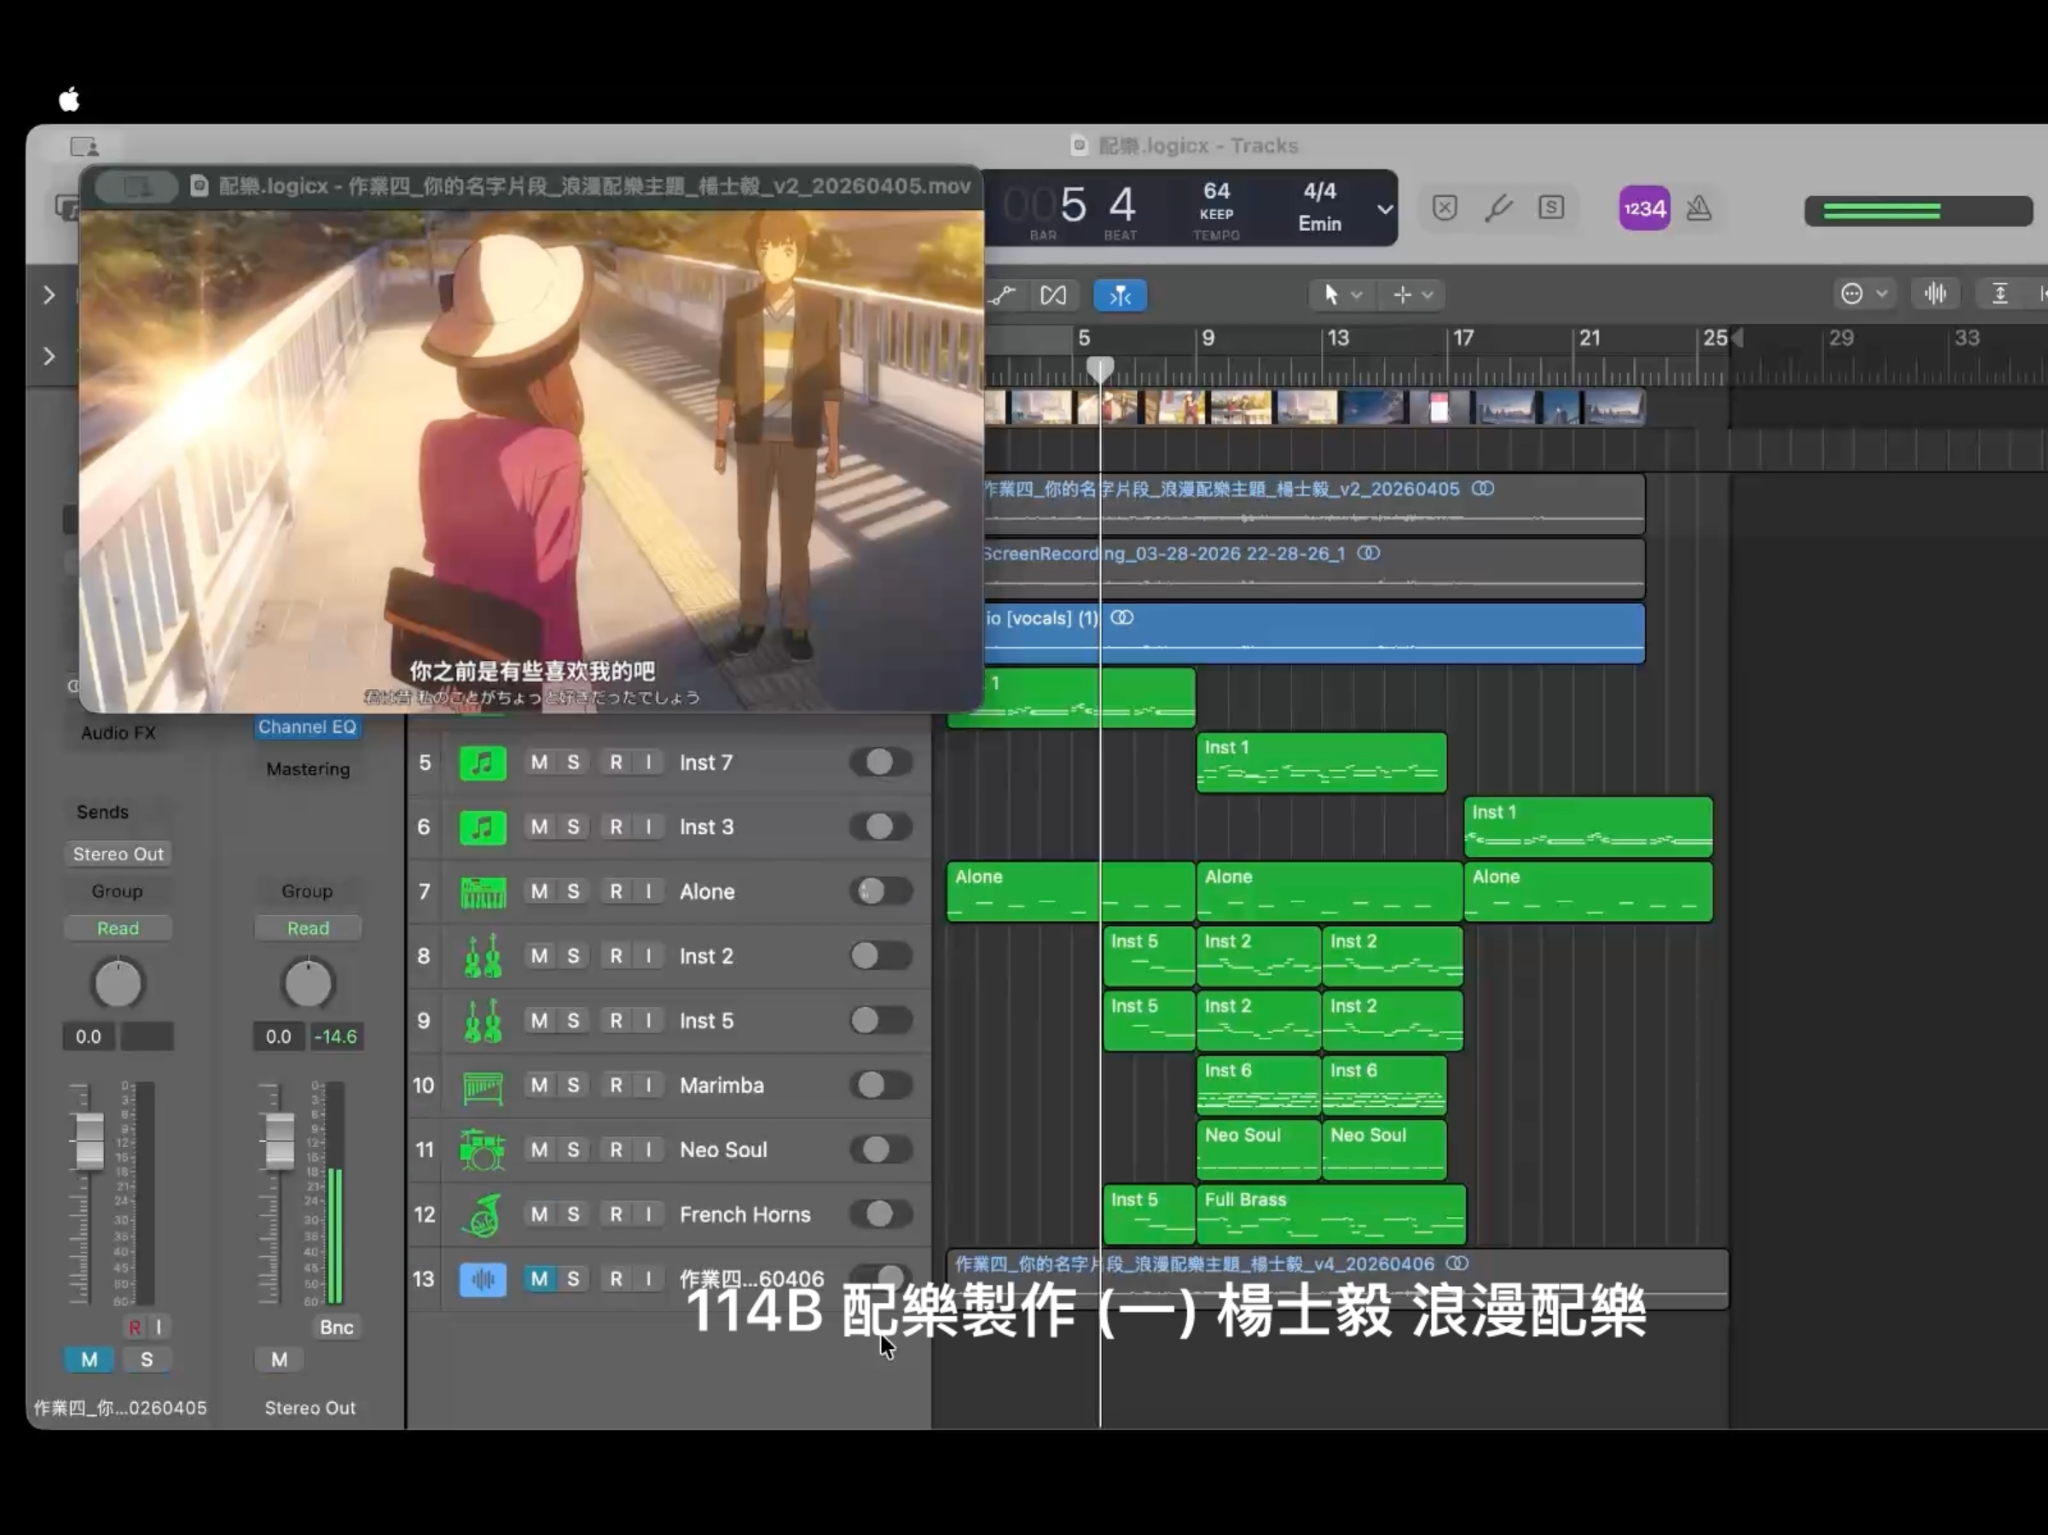Click the tuner fork icon in control bar
The width and height of the screenshot is (2048, 1535).
(1498, 208)
